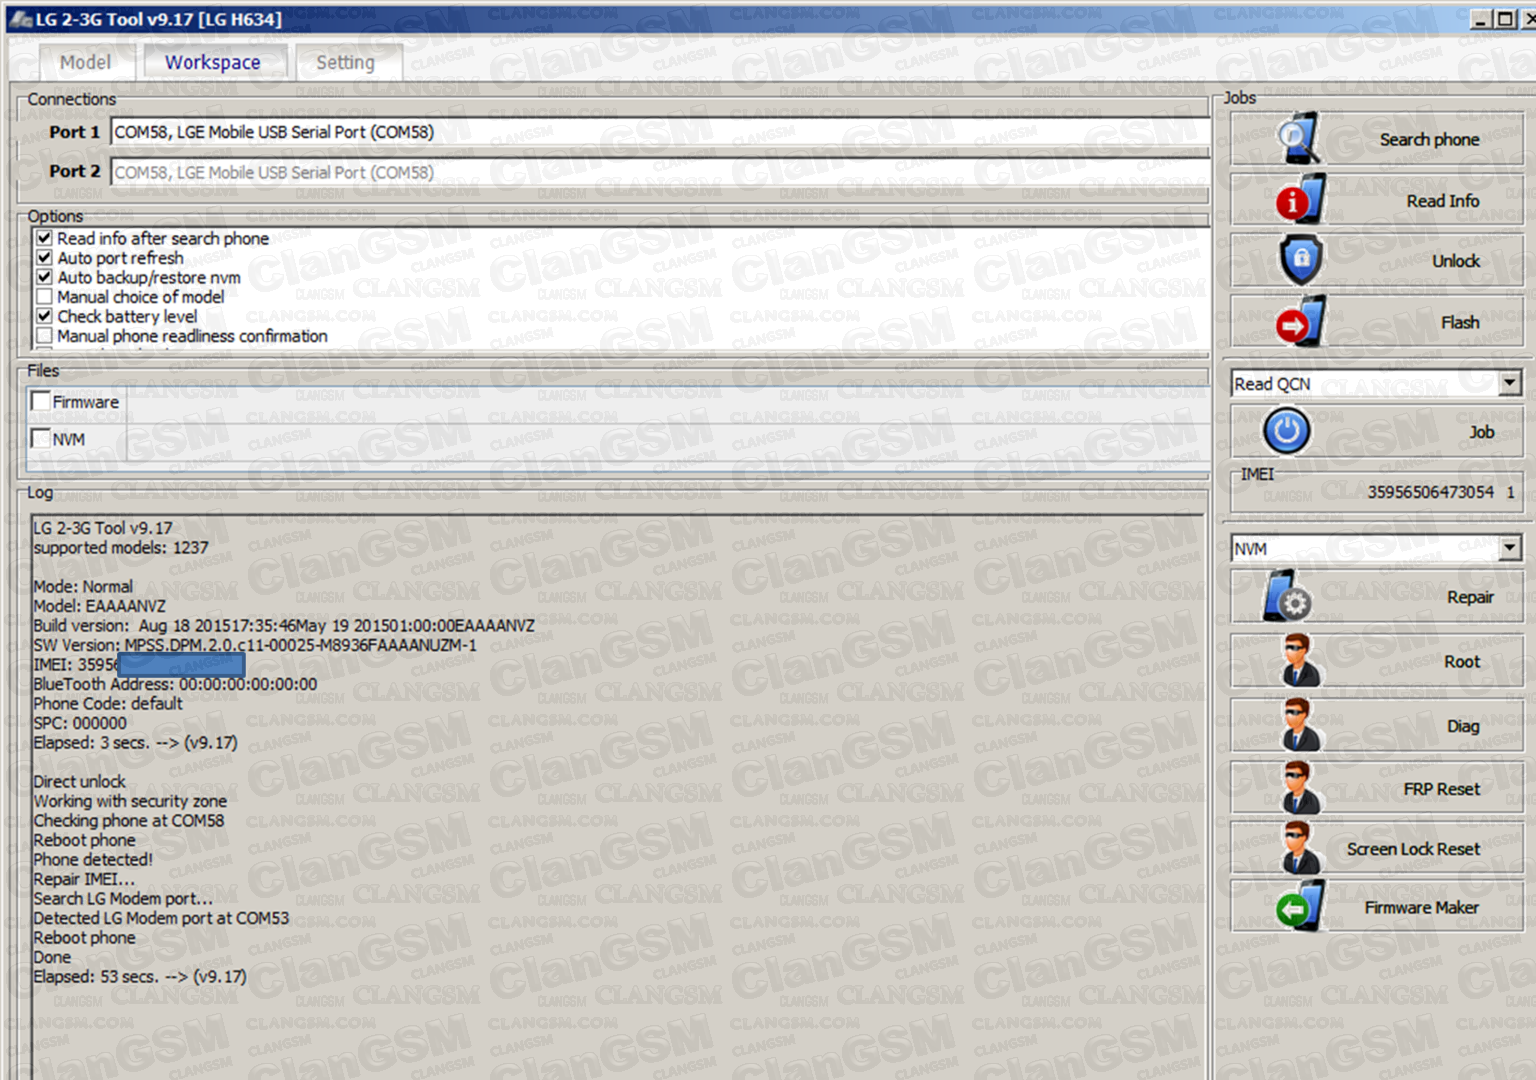
Task: Click the Job power icon
Action: [1287, 431]
